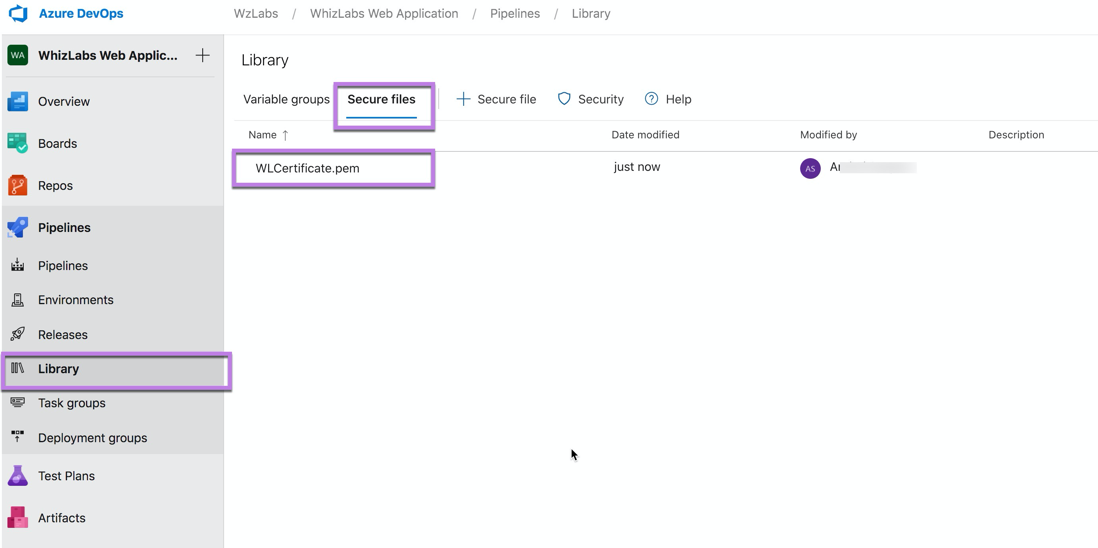Image resolution: width=1098 pixels, height=548 pixels.
Task: Open the Help button
Action: point(668,99)
